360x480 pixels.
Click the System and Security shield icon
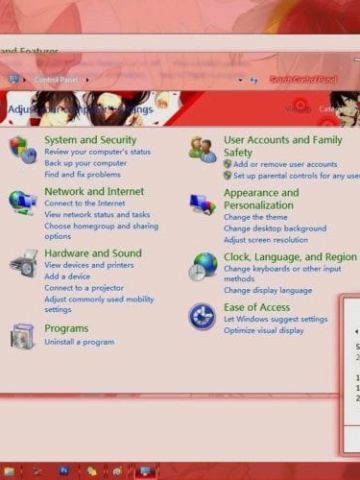[x=23, y=150]
